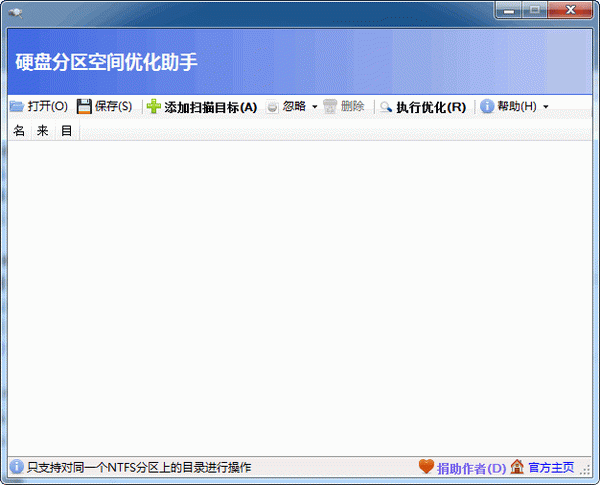Open the 捐助作者(D) link
Viewport: 600px width, 485px height.
click(x=471, y=468)
